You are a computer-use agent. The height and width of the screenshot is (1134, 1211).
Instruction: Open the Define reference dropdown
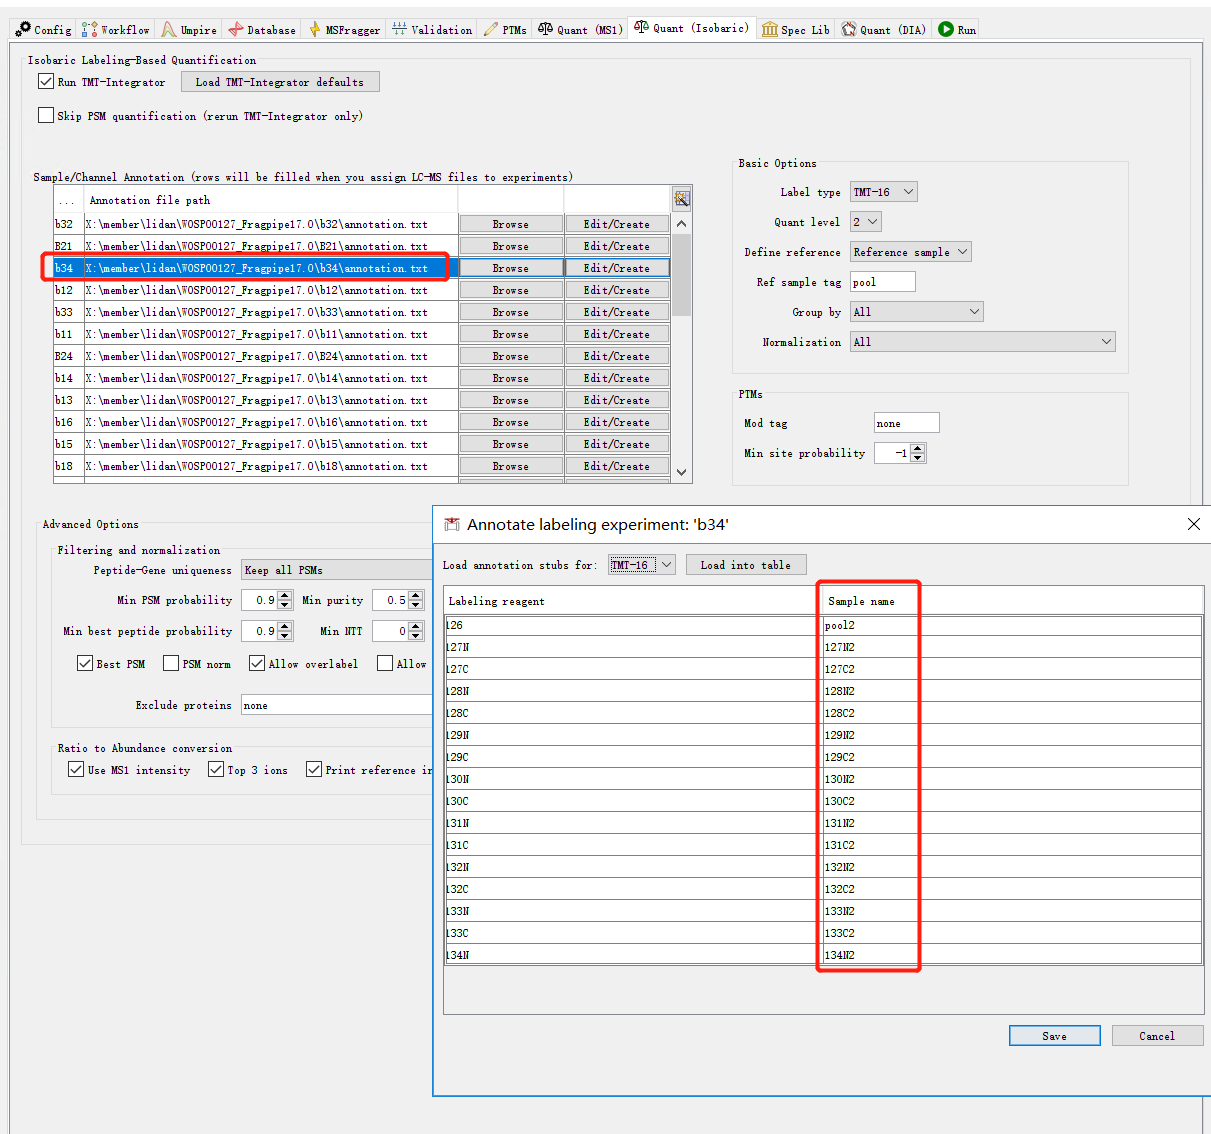tap(910, 251)
